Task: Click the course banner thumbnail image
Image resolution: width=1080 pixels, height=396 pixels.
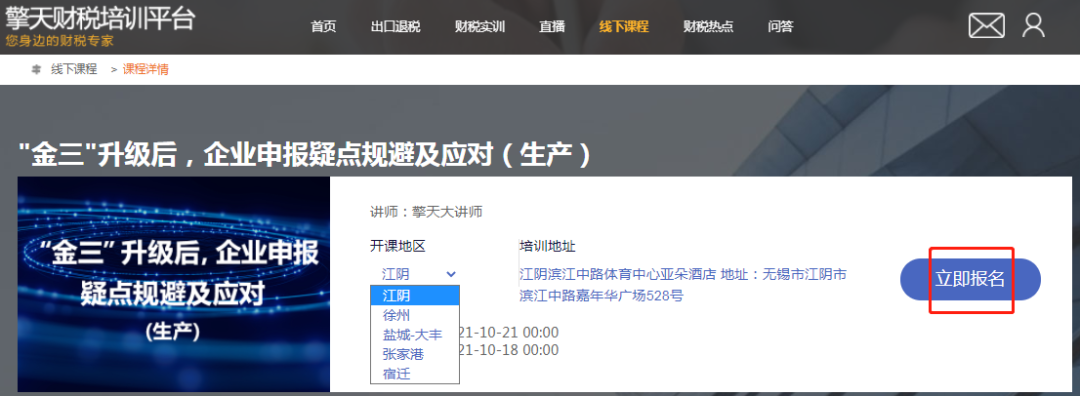Action: [174, 284]
